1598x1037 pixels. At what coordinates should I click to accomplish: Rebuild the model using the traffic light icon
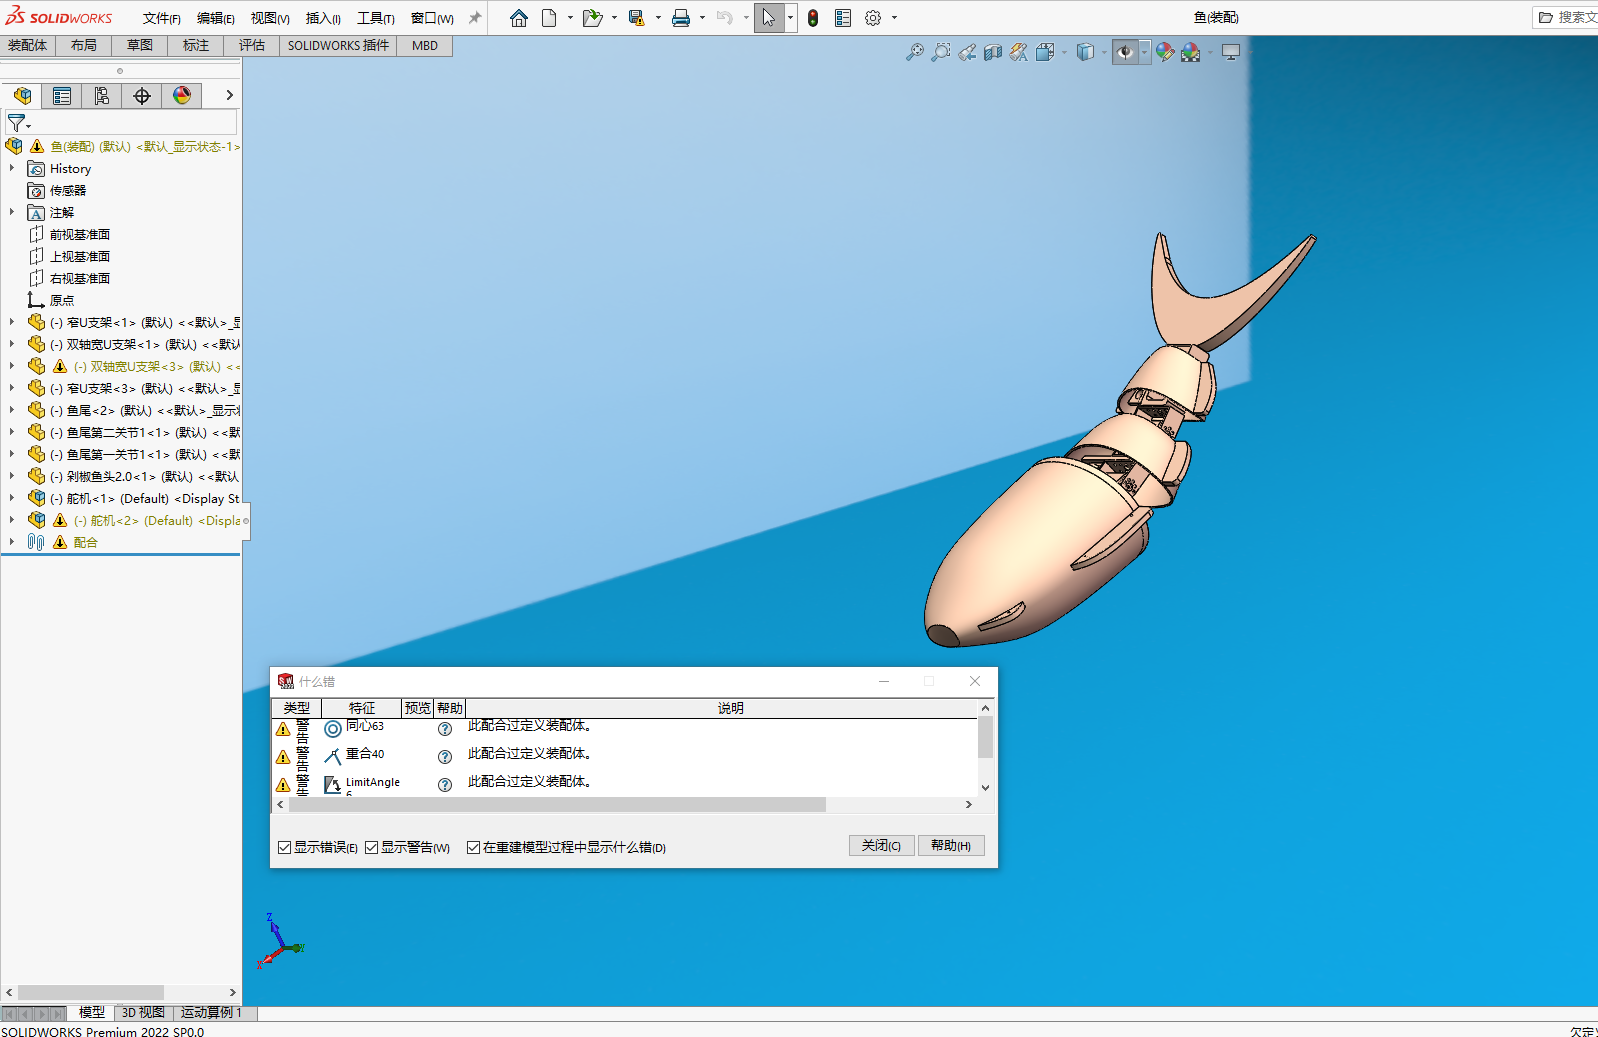813,18
